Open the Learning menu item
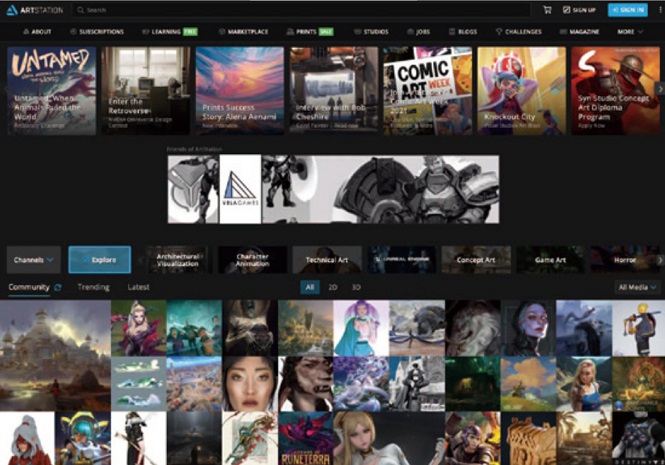Image resolution: width=665 pixels, height=465 pixels. point(170,31)
